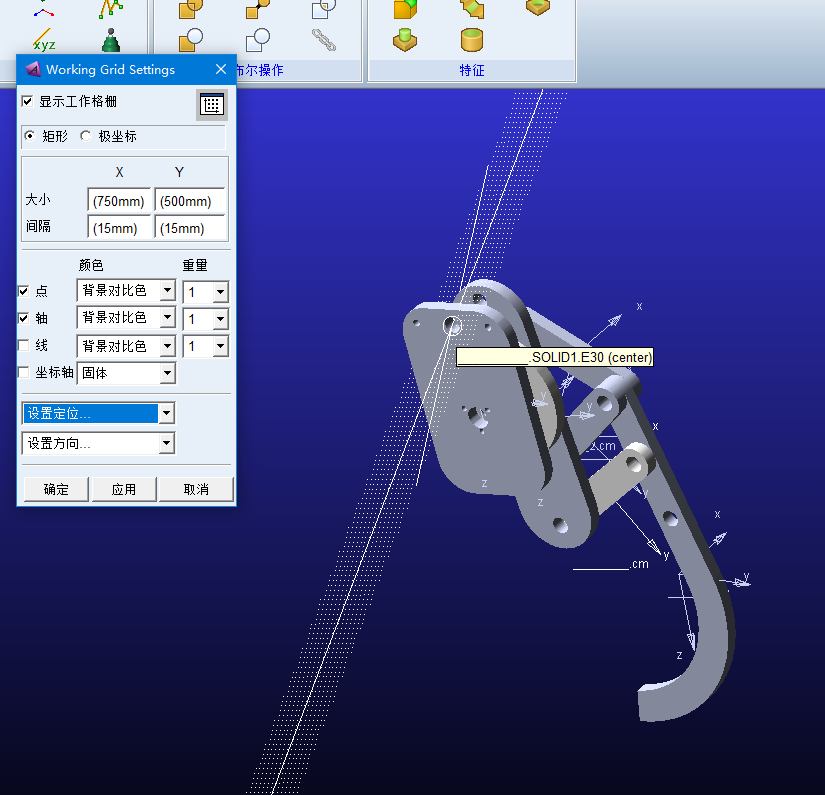The image size is (825, 795).
Task: Click the 确定 button
Action: [56, 489]
